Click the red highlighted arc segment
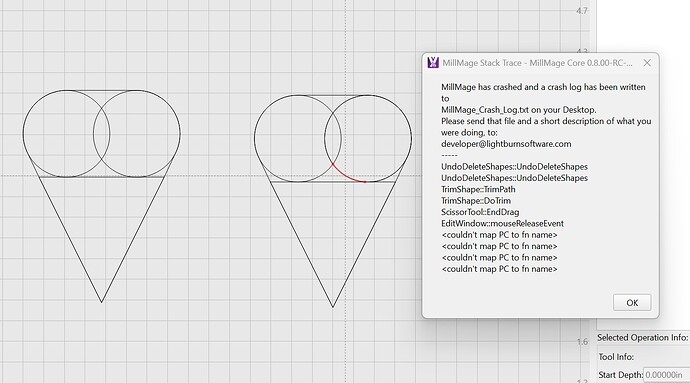 click(345, 175)
